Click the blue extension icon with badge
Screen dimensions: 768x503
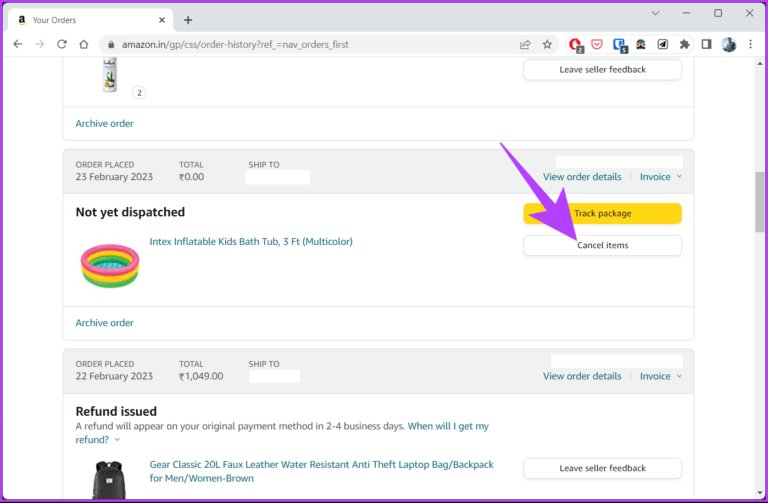pyautogui.click(x=619, y=45)
